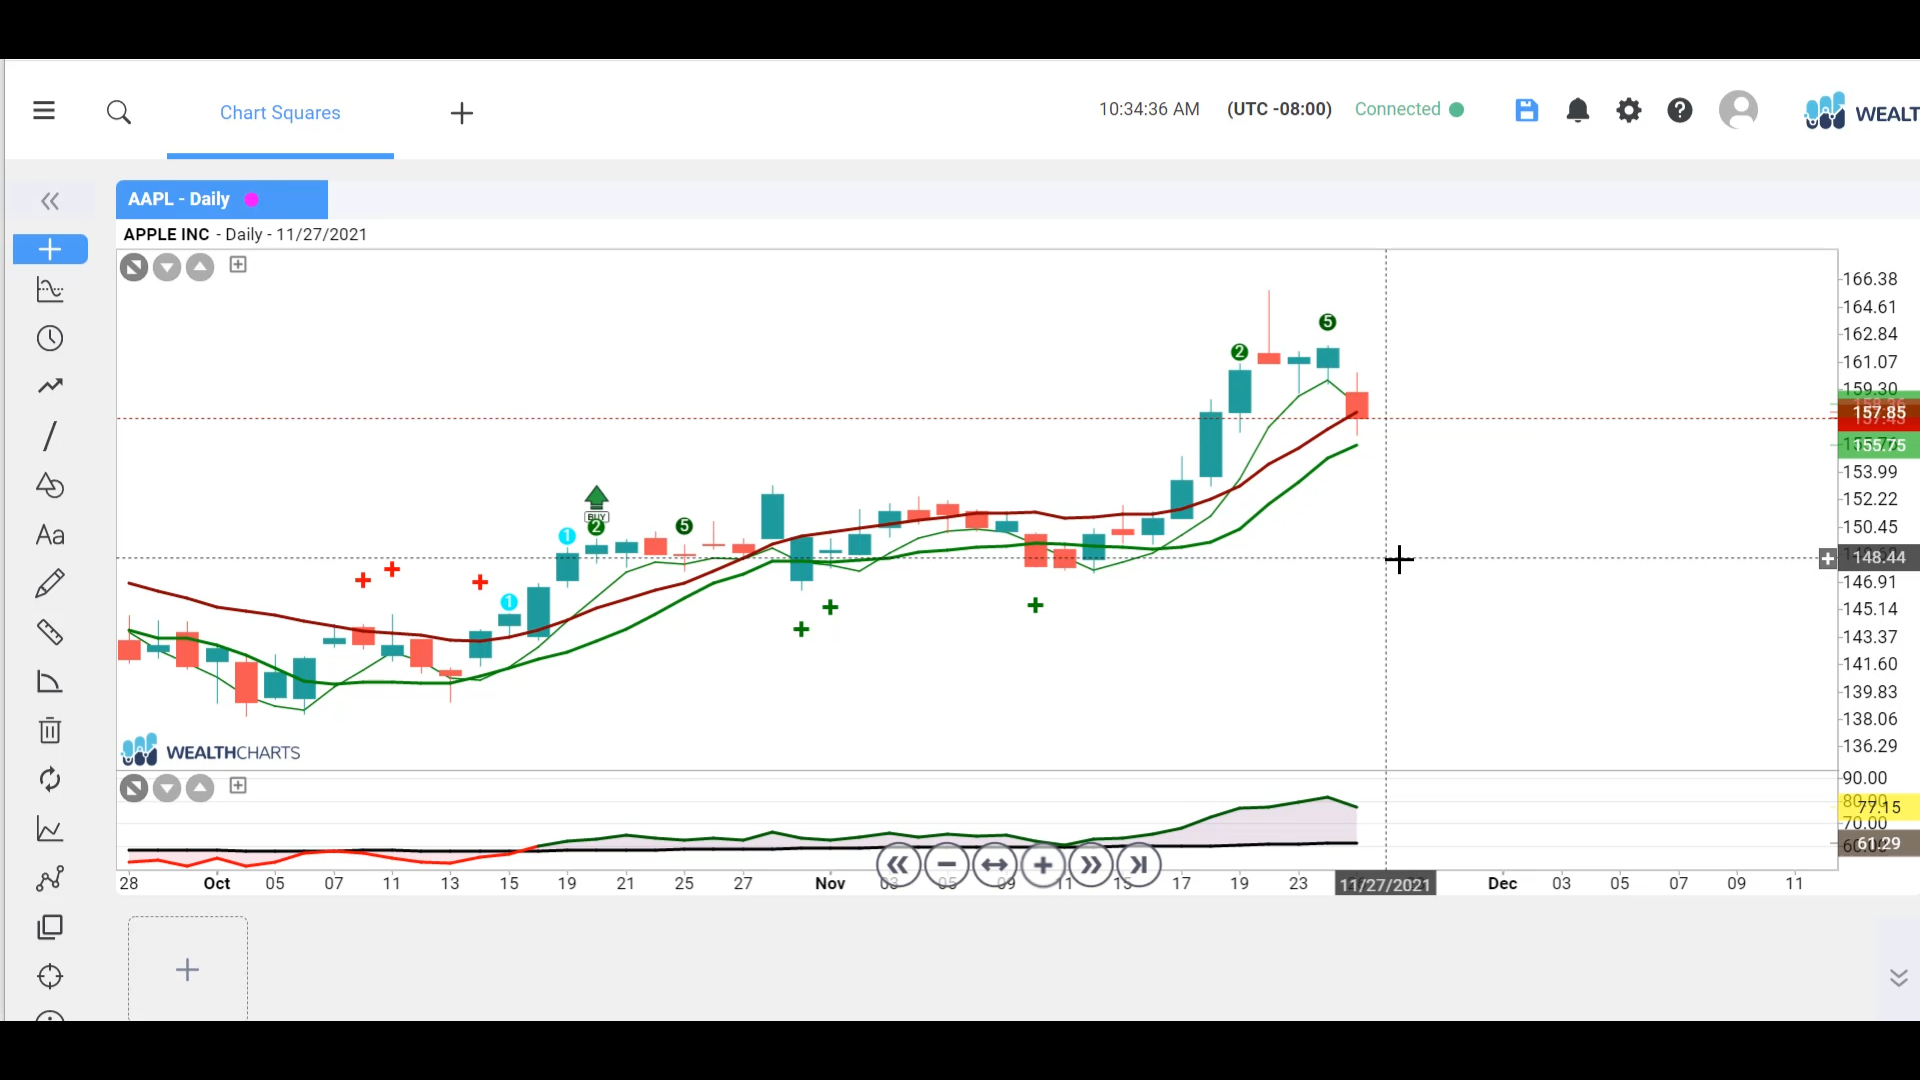
Task: Select the angle measurement tool
Action: tap(50, 682)
